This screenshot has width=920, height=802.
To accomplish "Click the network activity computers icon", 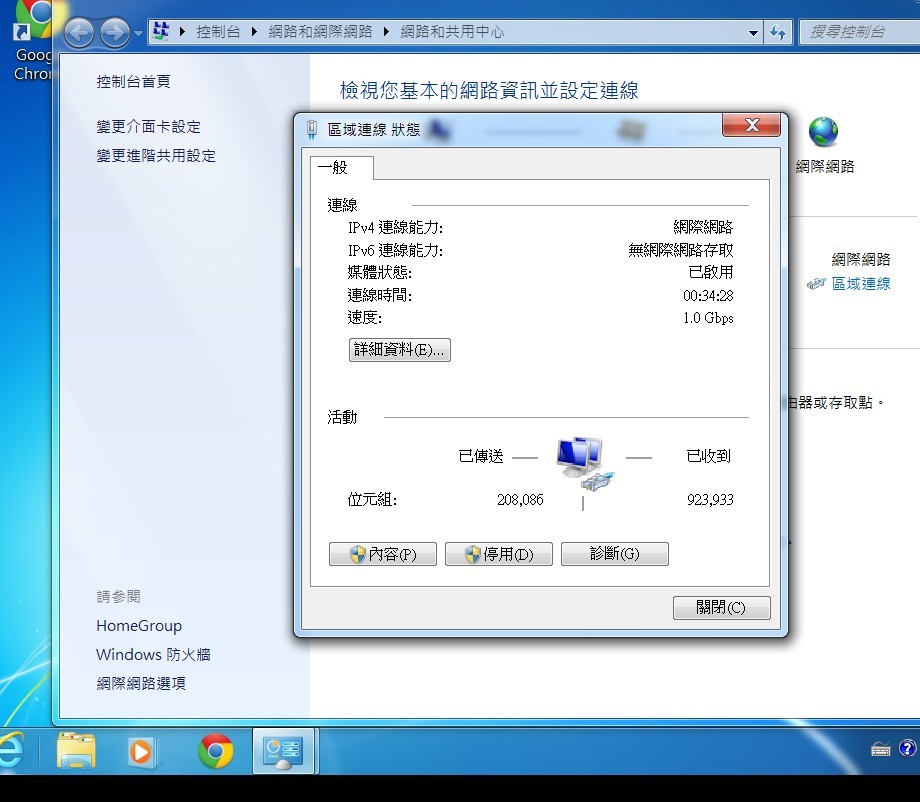I will [584, 463].
